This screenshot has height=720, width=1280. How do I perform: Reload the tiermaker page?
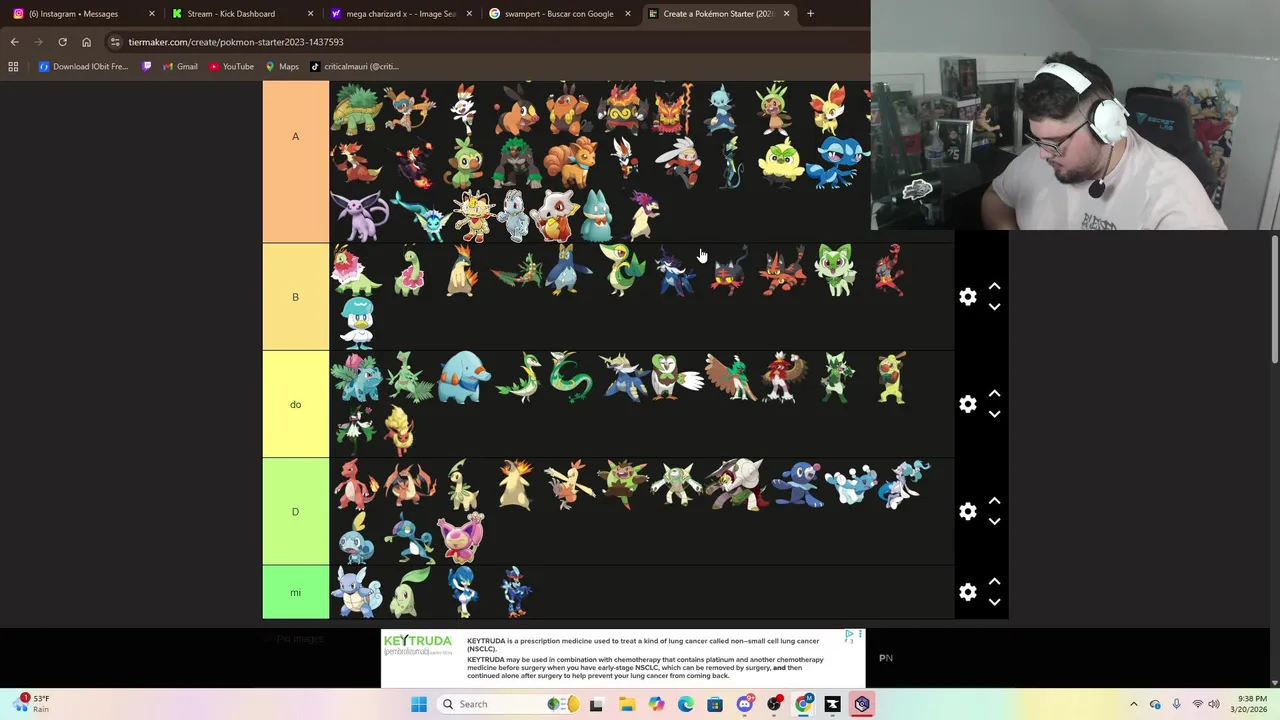tap(62, 42)
